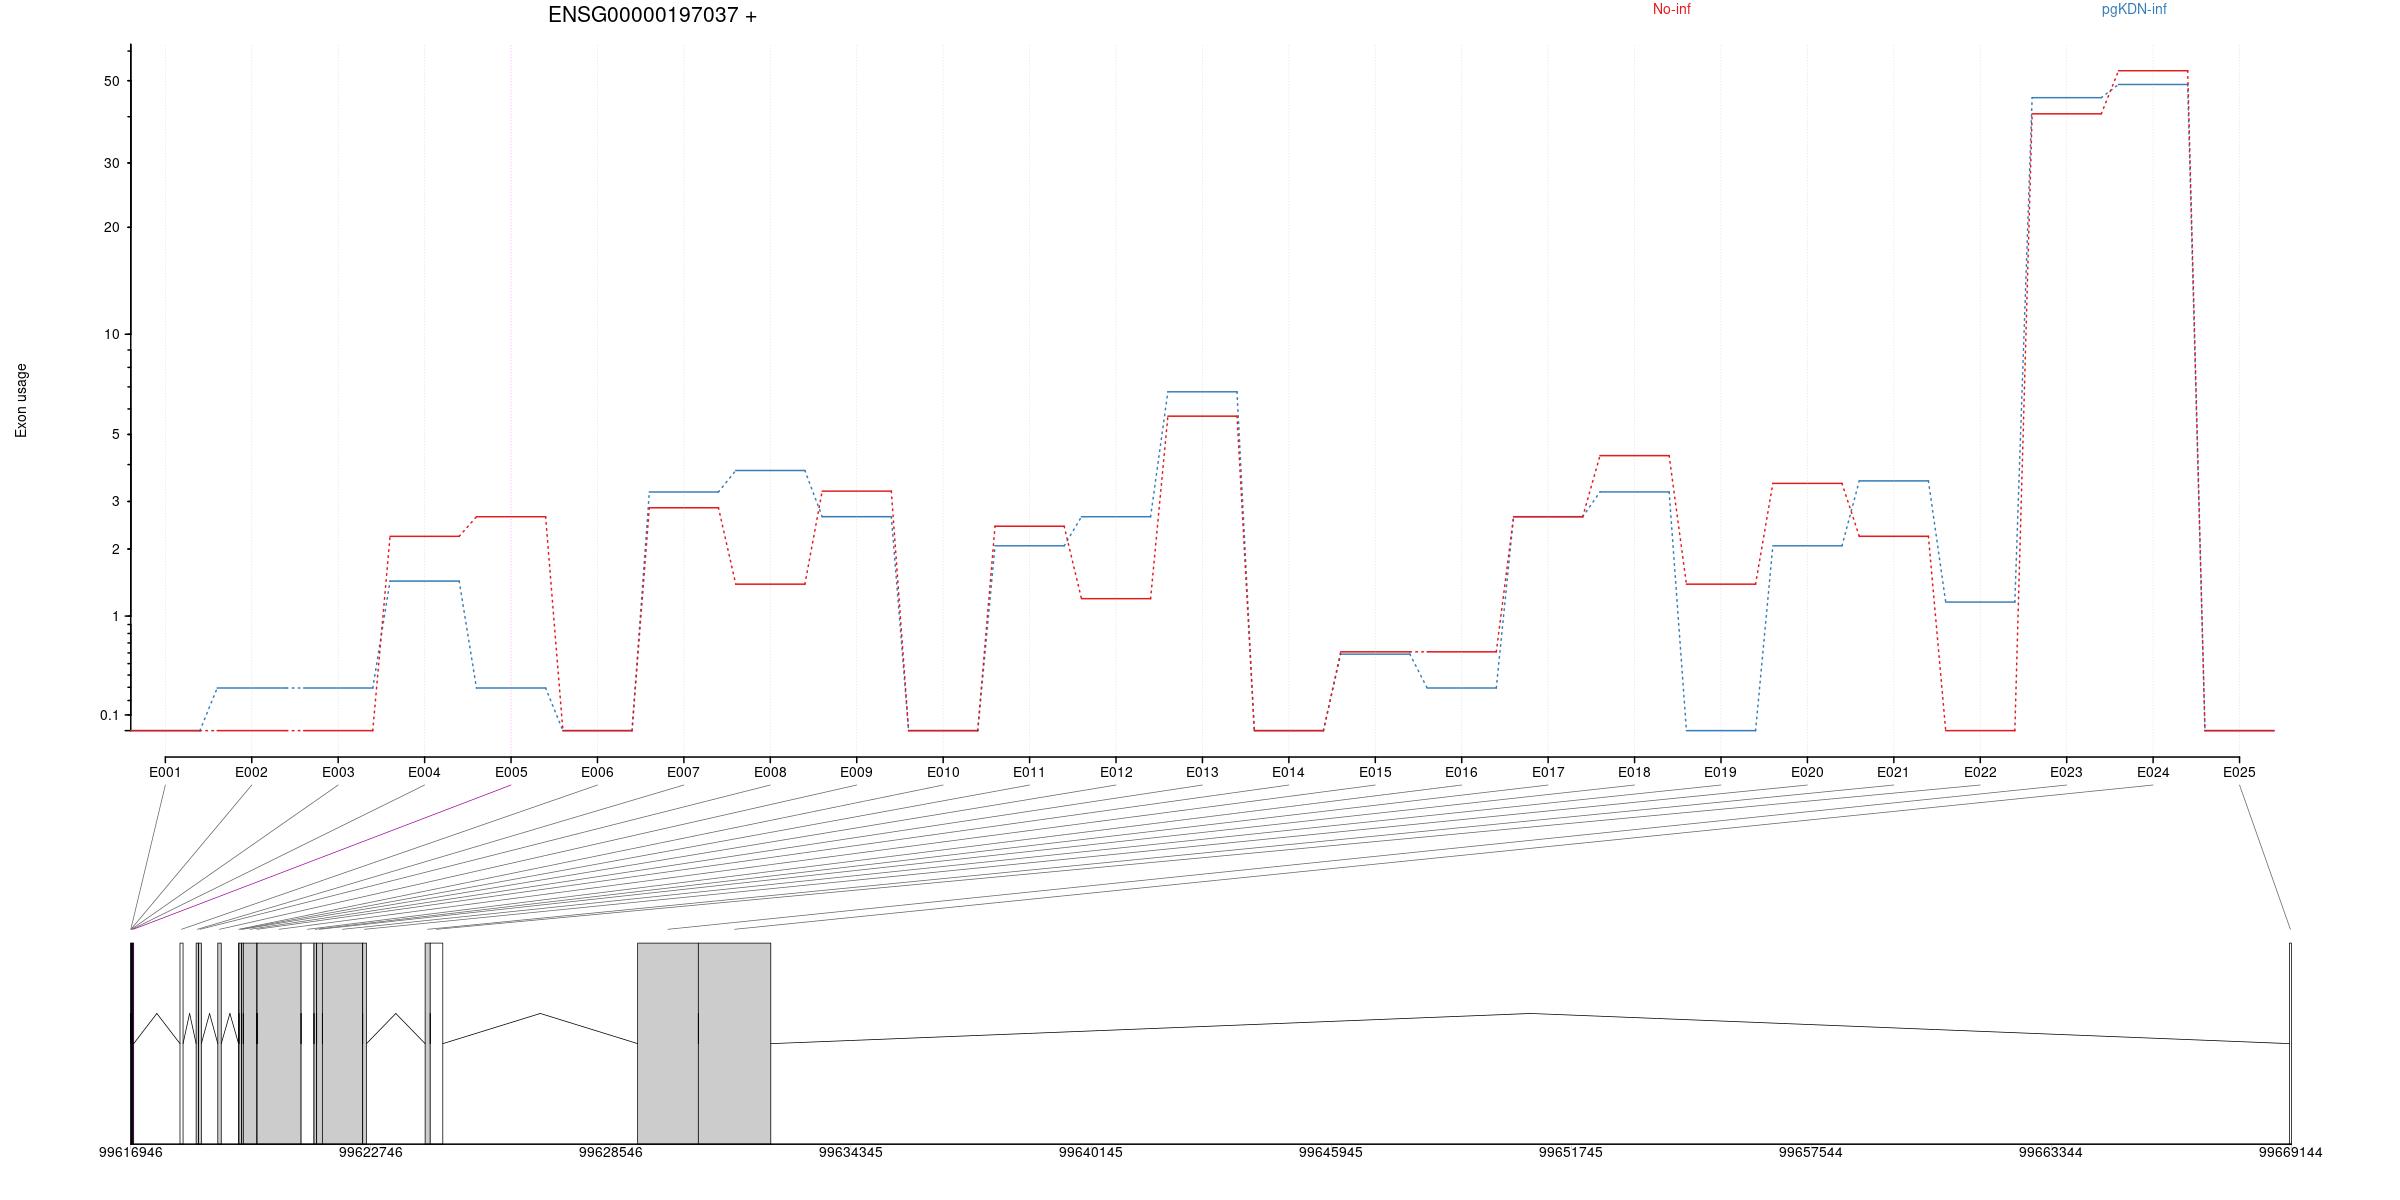Viewport: 2400px width, 1200px height.
Task: Click exon label E003
Action: point(338,772)
